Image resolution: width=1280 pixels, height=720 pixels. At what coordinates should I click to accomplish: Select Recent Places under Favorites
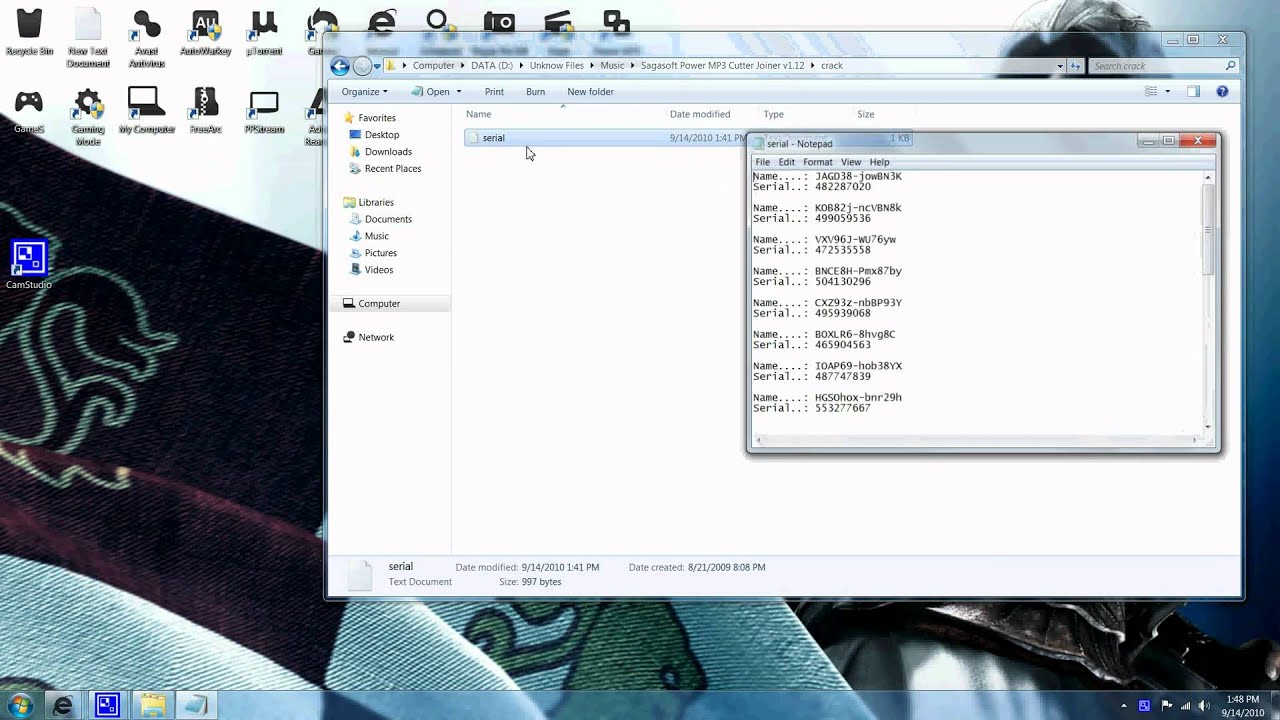[393, 169]
